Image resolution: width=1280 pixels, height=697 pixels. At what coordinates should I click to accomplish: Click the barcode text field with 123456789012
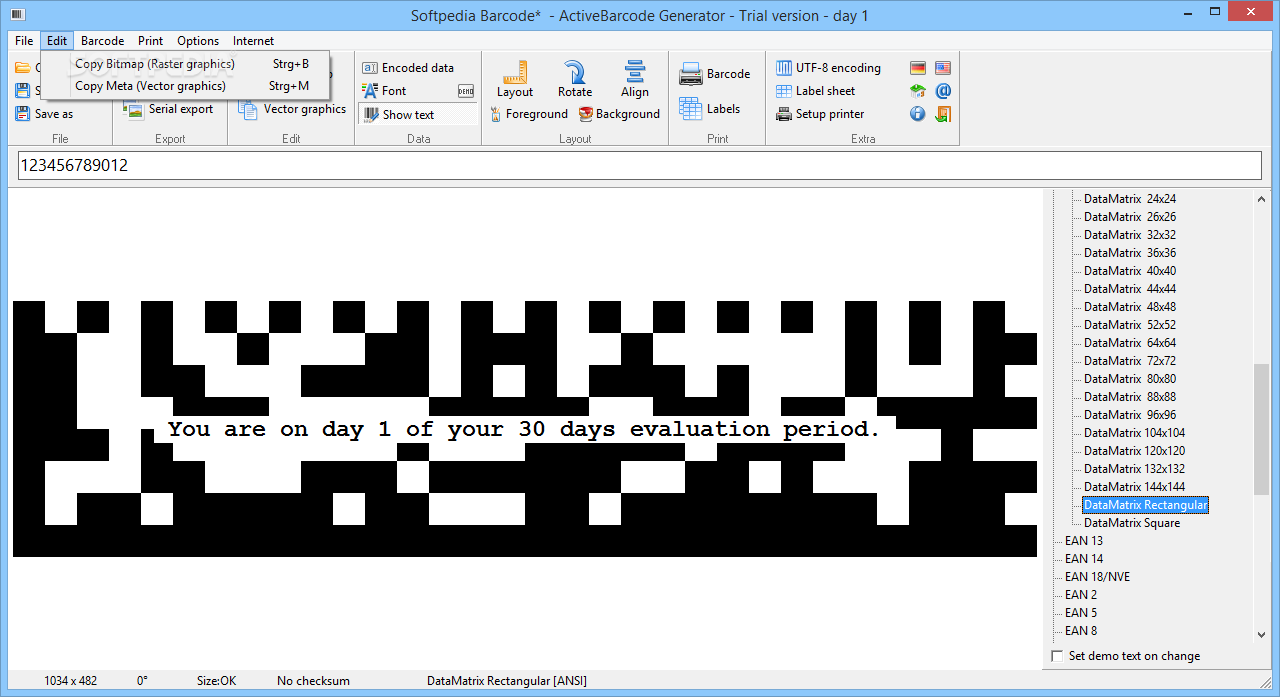[640, 166]
